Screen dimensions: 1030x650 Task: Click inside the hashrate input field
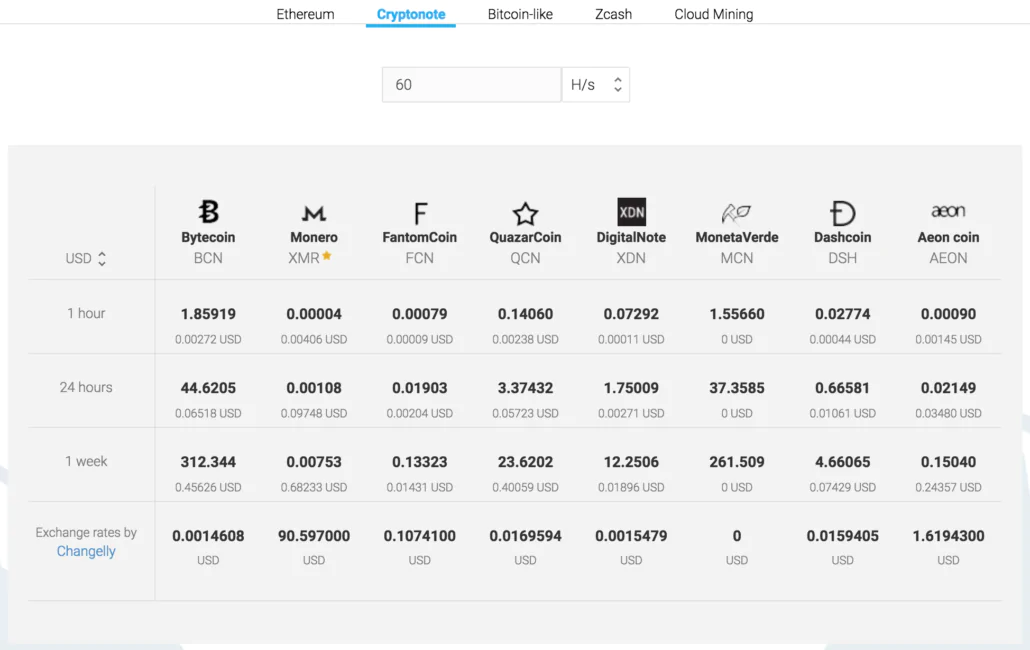pyautogui.click(x=471, y=84)
